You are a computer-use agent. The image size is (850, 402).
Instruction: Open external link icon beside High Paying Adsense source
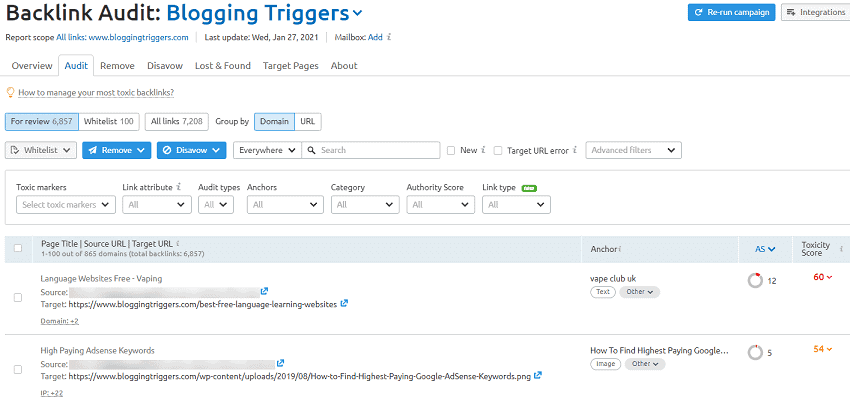(x=280, y=363)
